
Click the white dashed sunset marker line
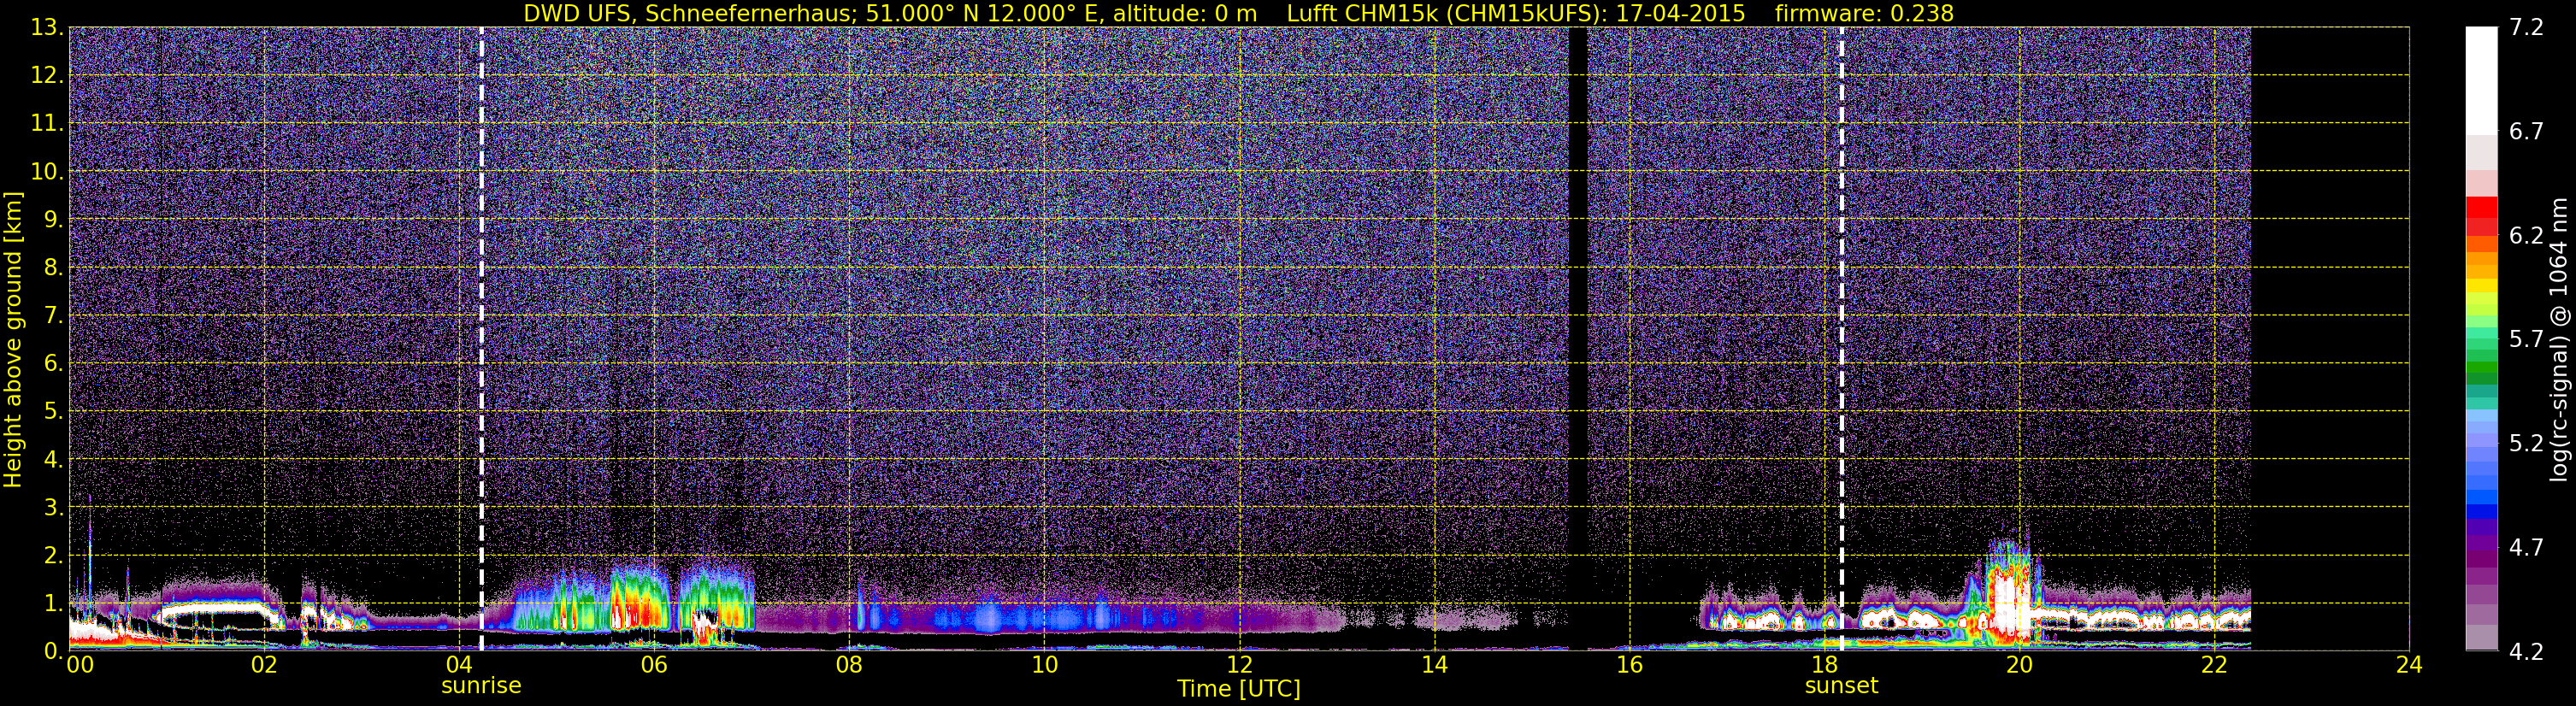[1841, 340]
